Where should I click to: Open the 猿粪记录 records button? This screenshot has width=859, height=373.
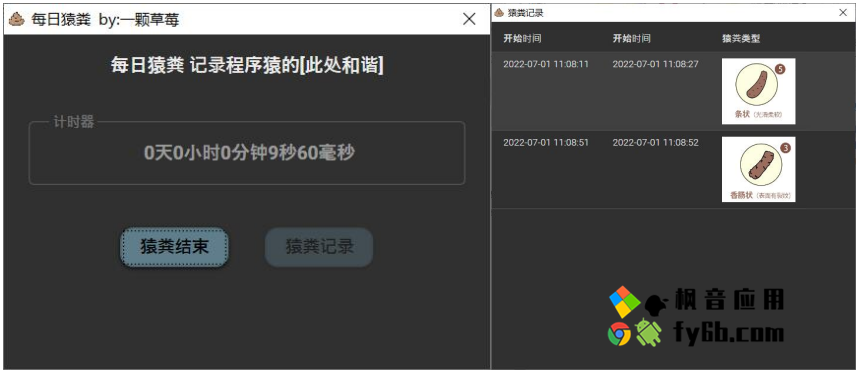point(319,247)
